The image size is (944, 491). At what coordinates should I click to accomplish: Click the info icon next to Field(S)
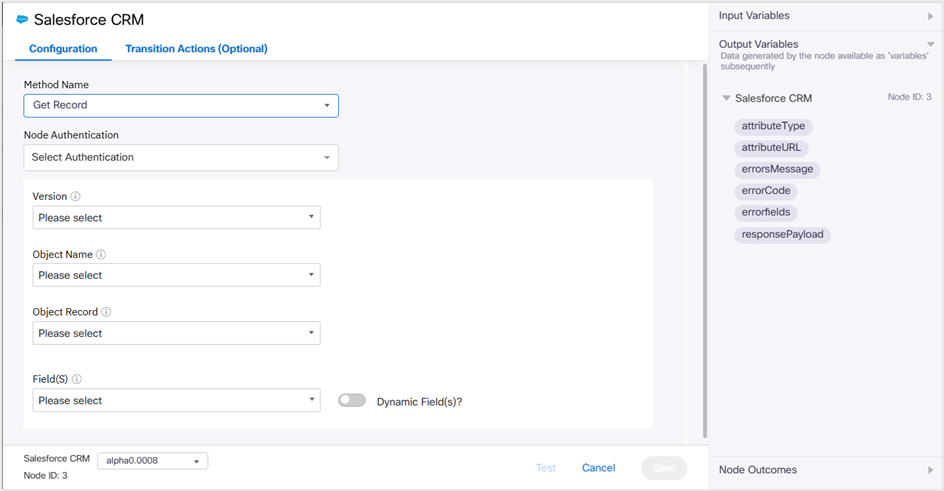coord(76,379)
